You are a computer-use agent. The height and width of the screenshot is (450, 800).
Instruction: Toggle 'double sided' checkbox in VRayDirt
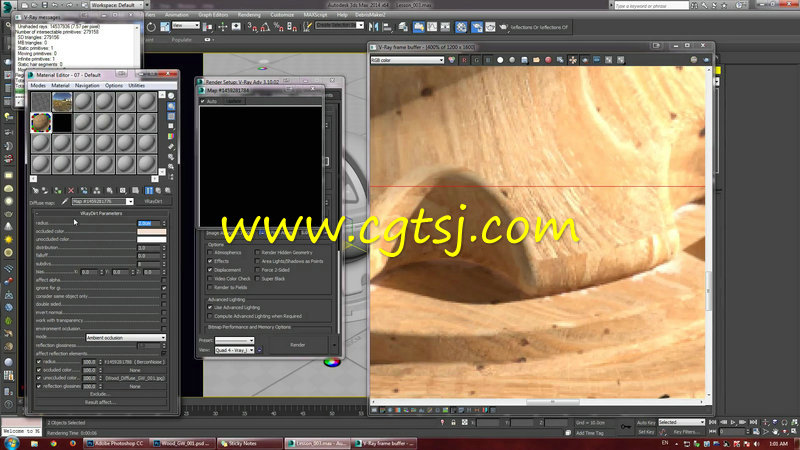click(x=164, y=305)
